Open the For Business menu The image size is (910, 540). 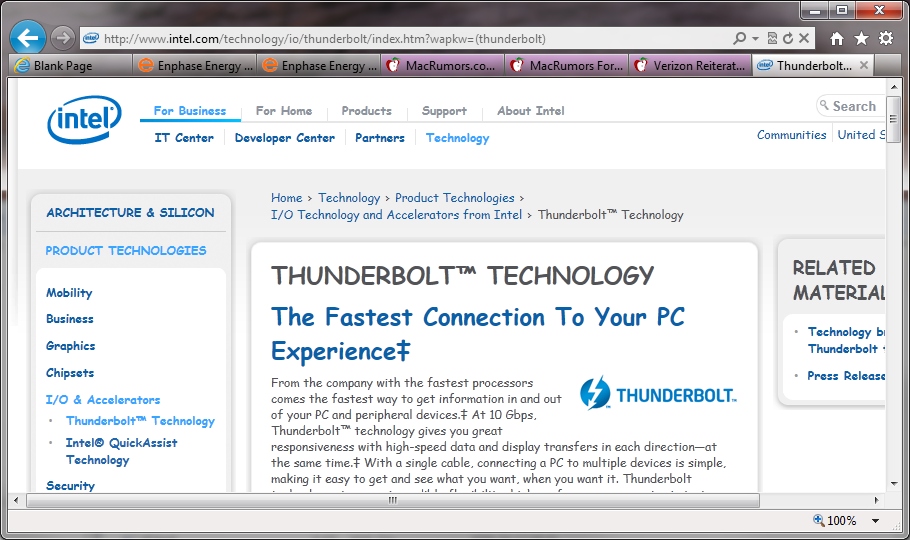(190, 110)
